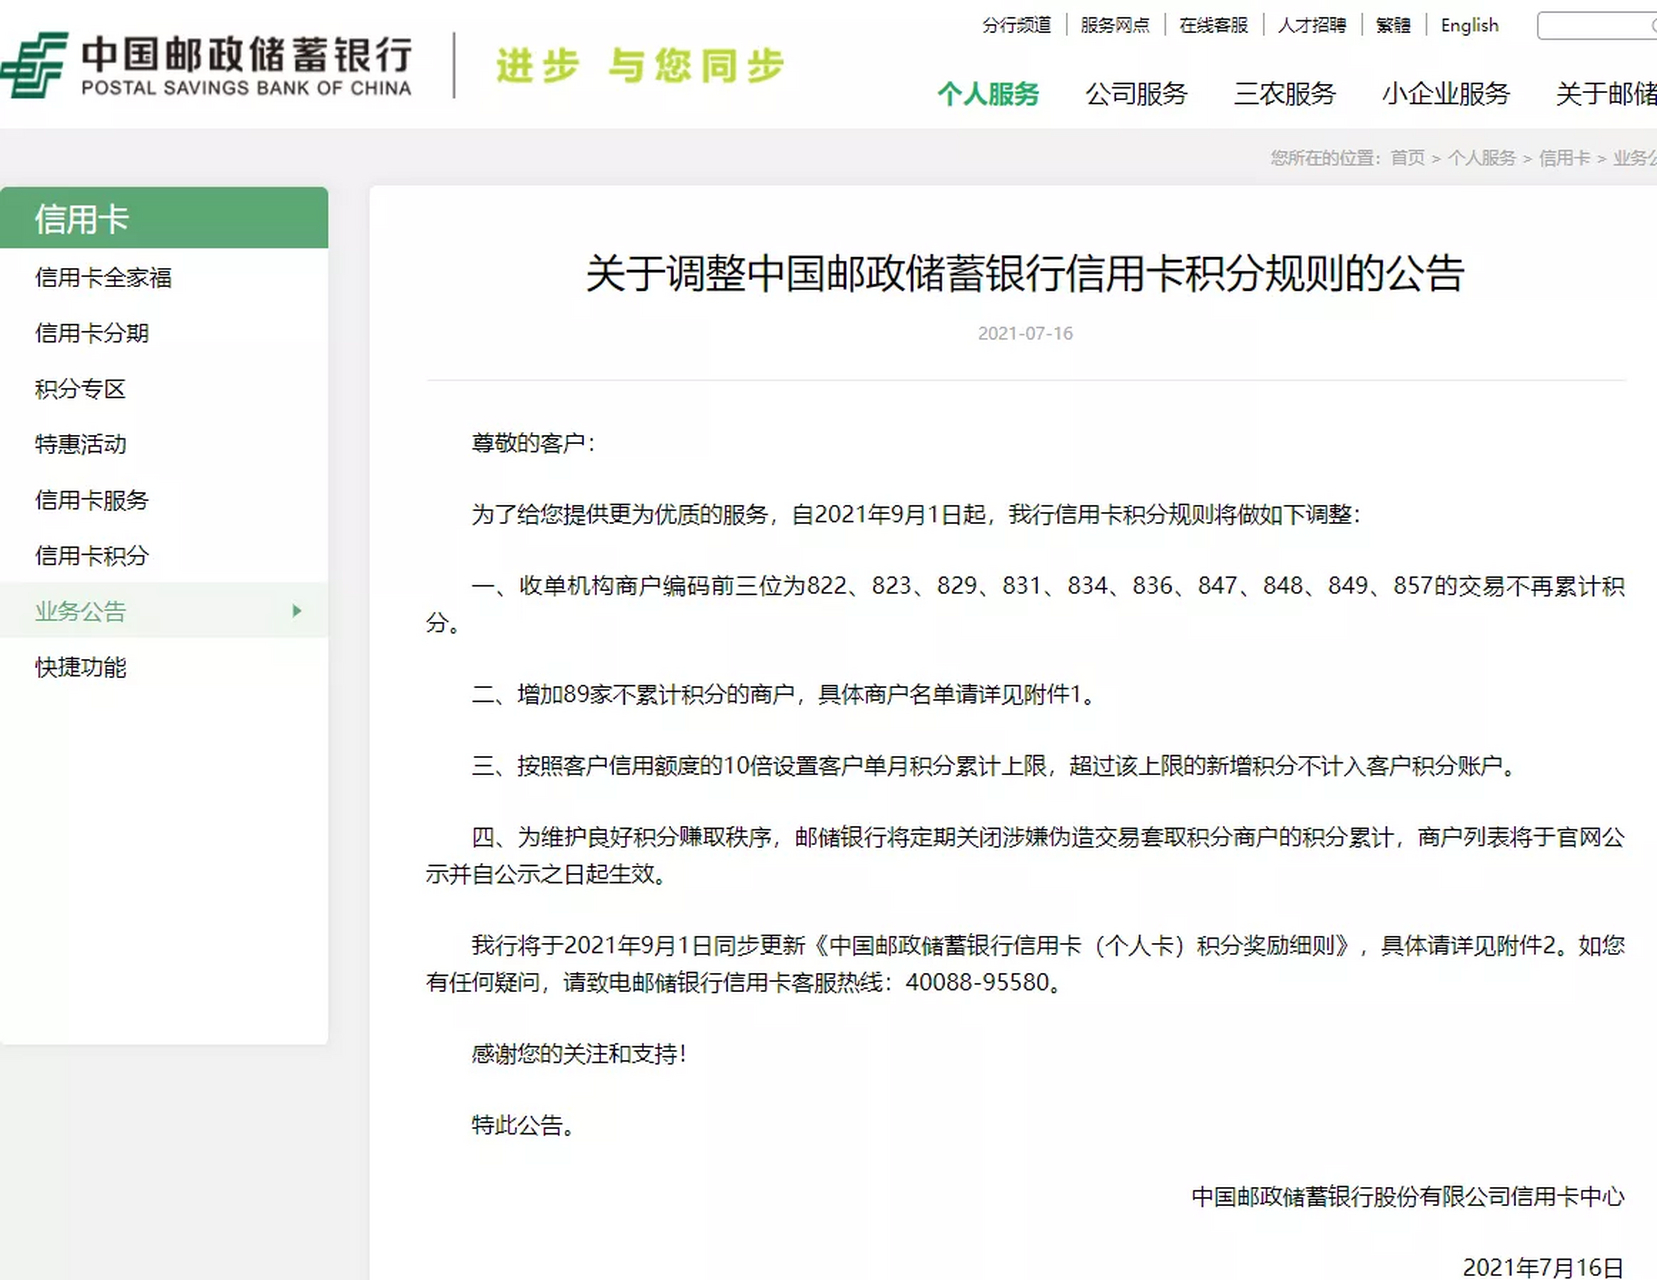Open the 人才招聘 link
The image size is (1657, 1280).
[1312, 25]
